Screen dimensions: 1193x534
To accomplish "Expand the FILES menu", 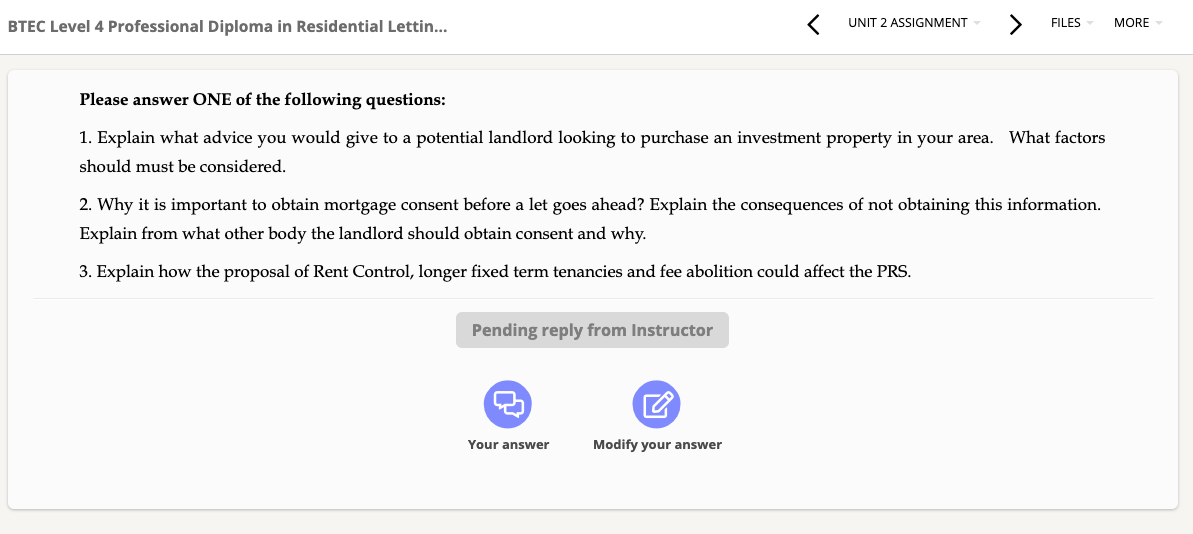I will tap(1071, 23).
